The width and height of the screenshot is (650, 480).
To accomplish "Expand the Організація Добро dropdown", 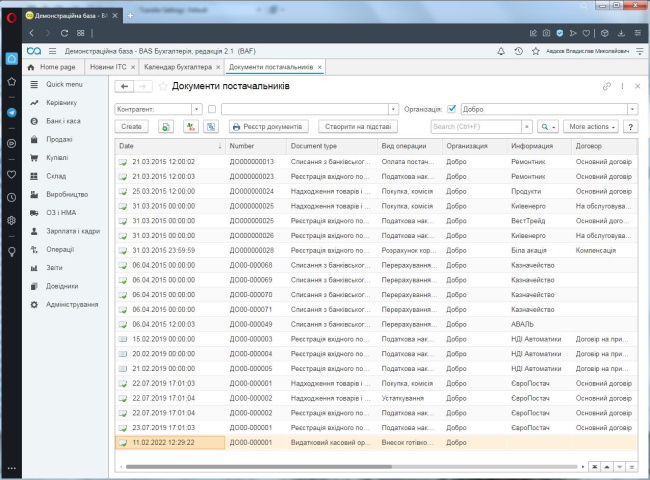I will coord(632,109).
